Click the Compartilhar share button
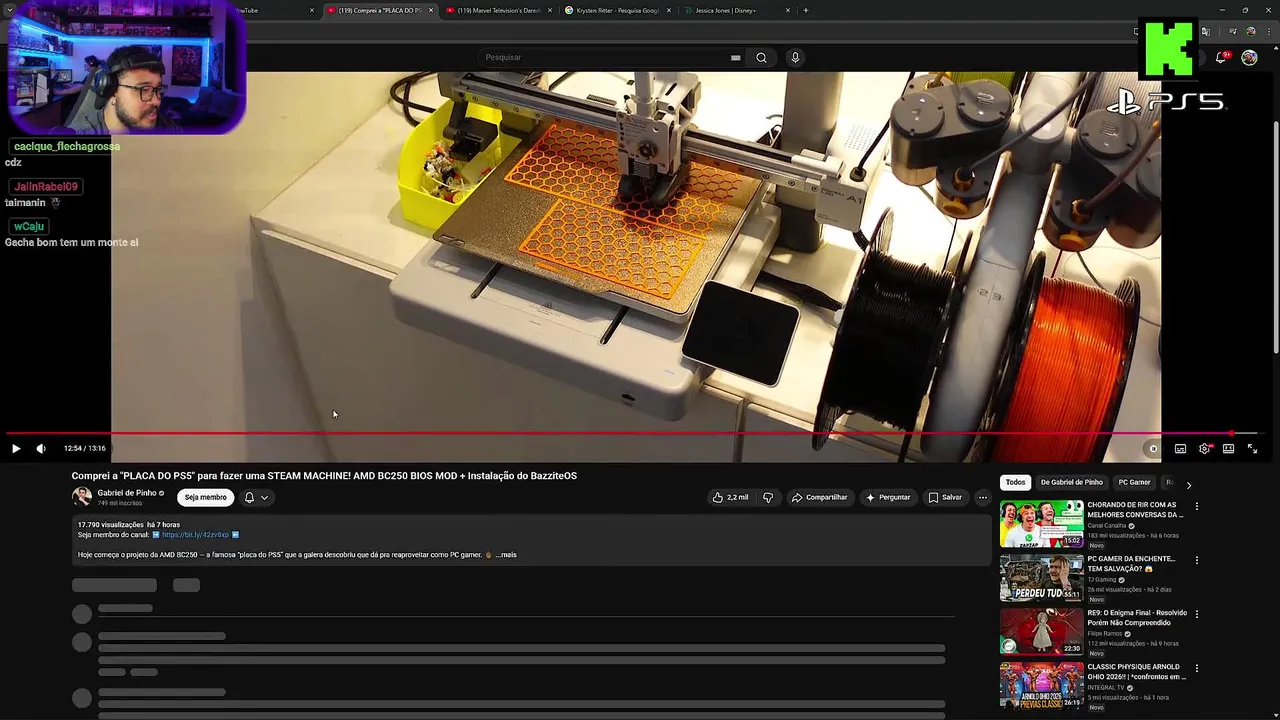Viewport: 1280px width, 720px height. 819,497
